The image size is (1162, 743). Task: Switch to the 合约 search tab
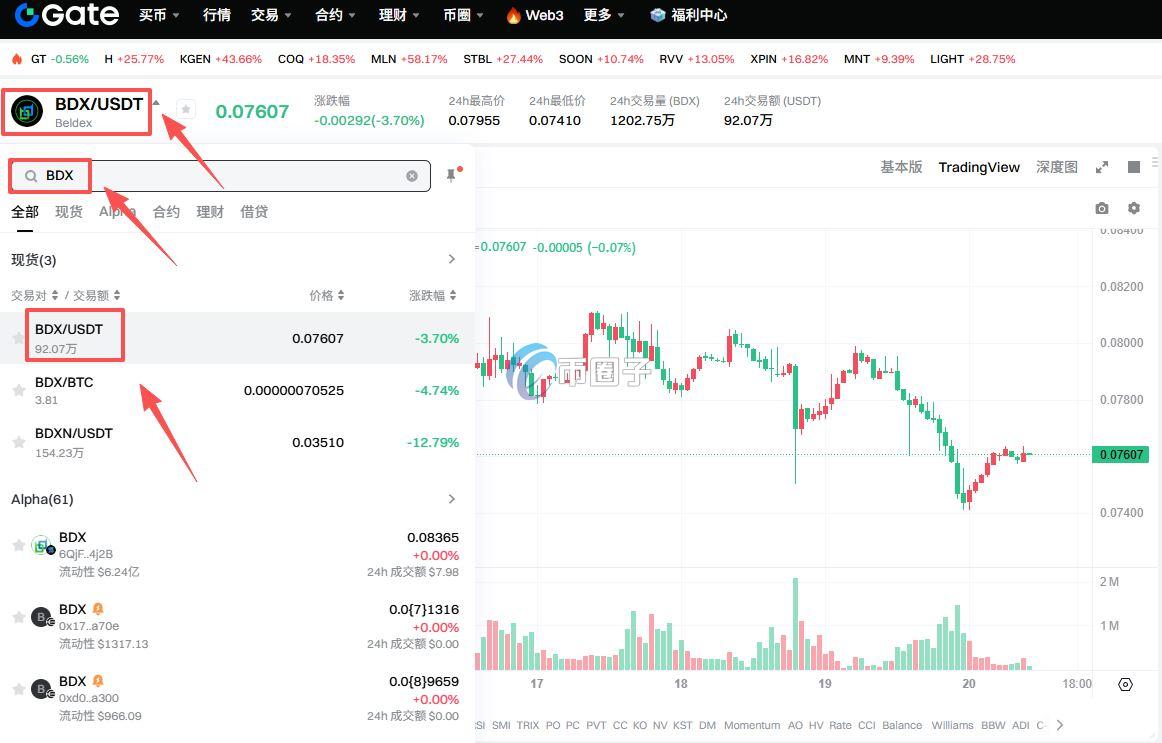click(166, 212)
